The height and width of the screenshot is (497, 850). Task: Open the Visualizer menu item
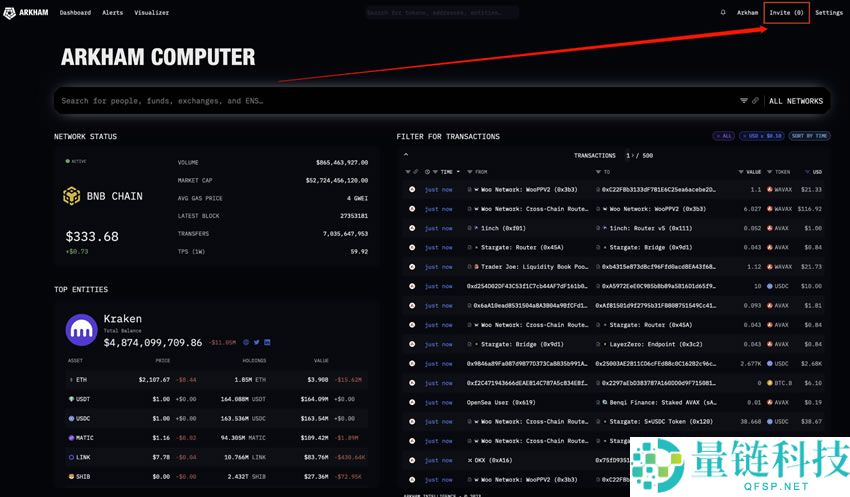151,13
